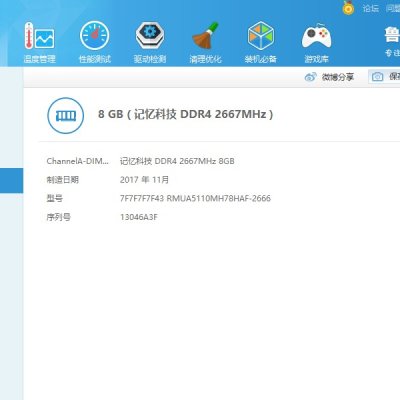This screenshot has width=400, height=400.
Task: Click the 制造日期 label
Action: (63, 180)
